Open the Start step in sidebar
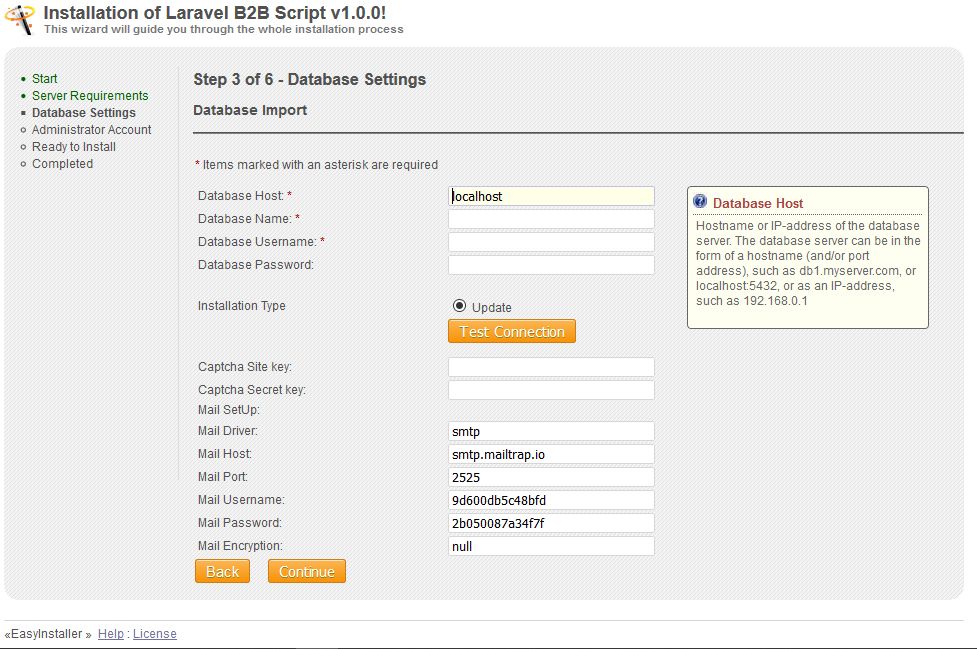Viewport: 977px width, 649px height. (x=44, y=79)
